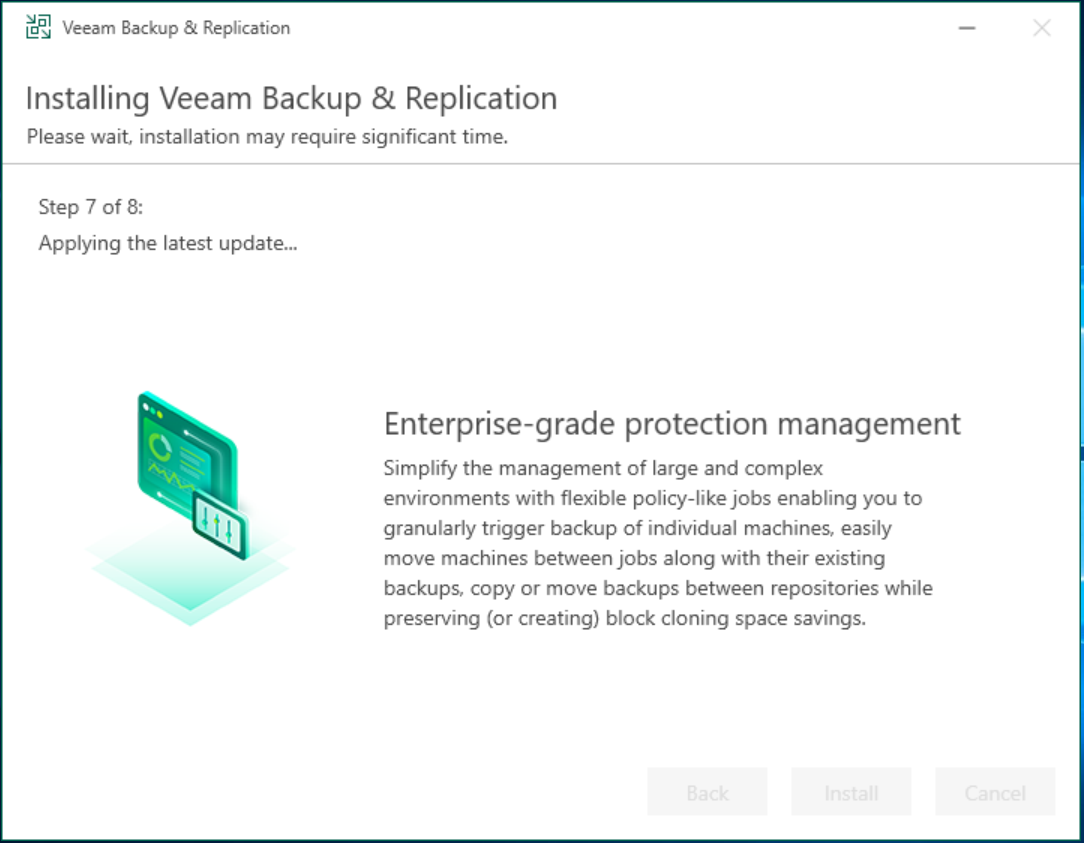This screenshot has height=843, width=1084.
Task: Select the Cancel button
Action: coord(994,792)
